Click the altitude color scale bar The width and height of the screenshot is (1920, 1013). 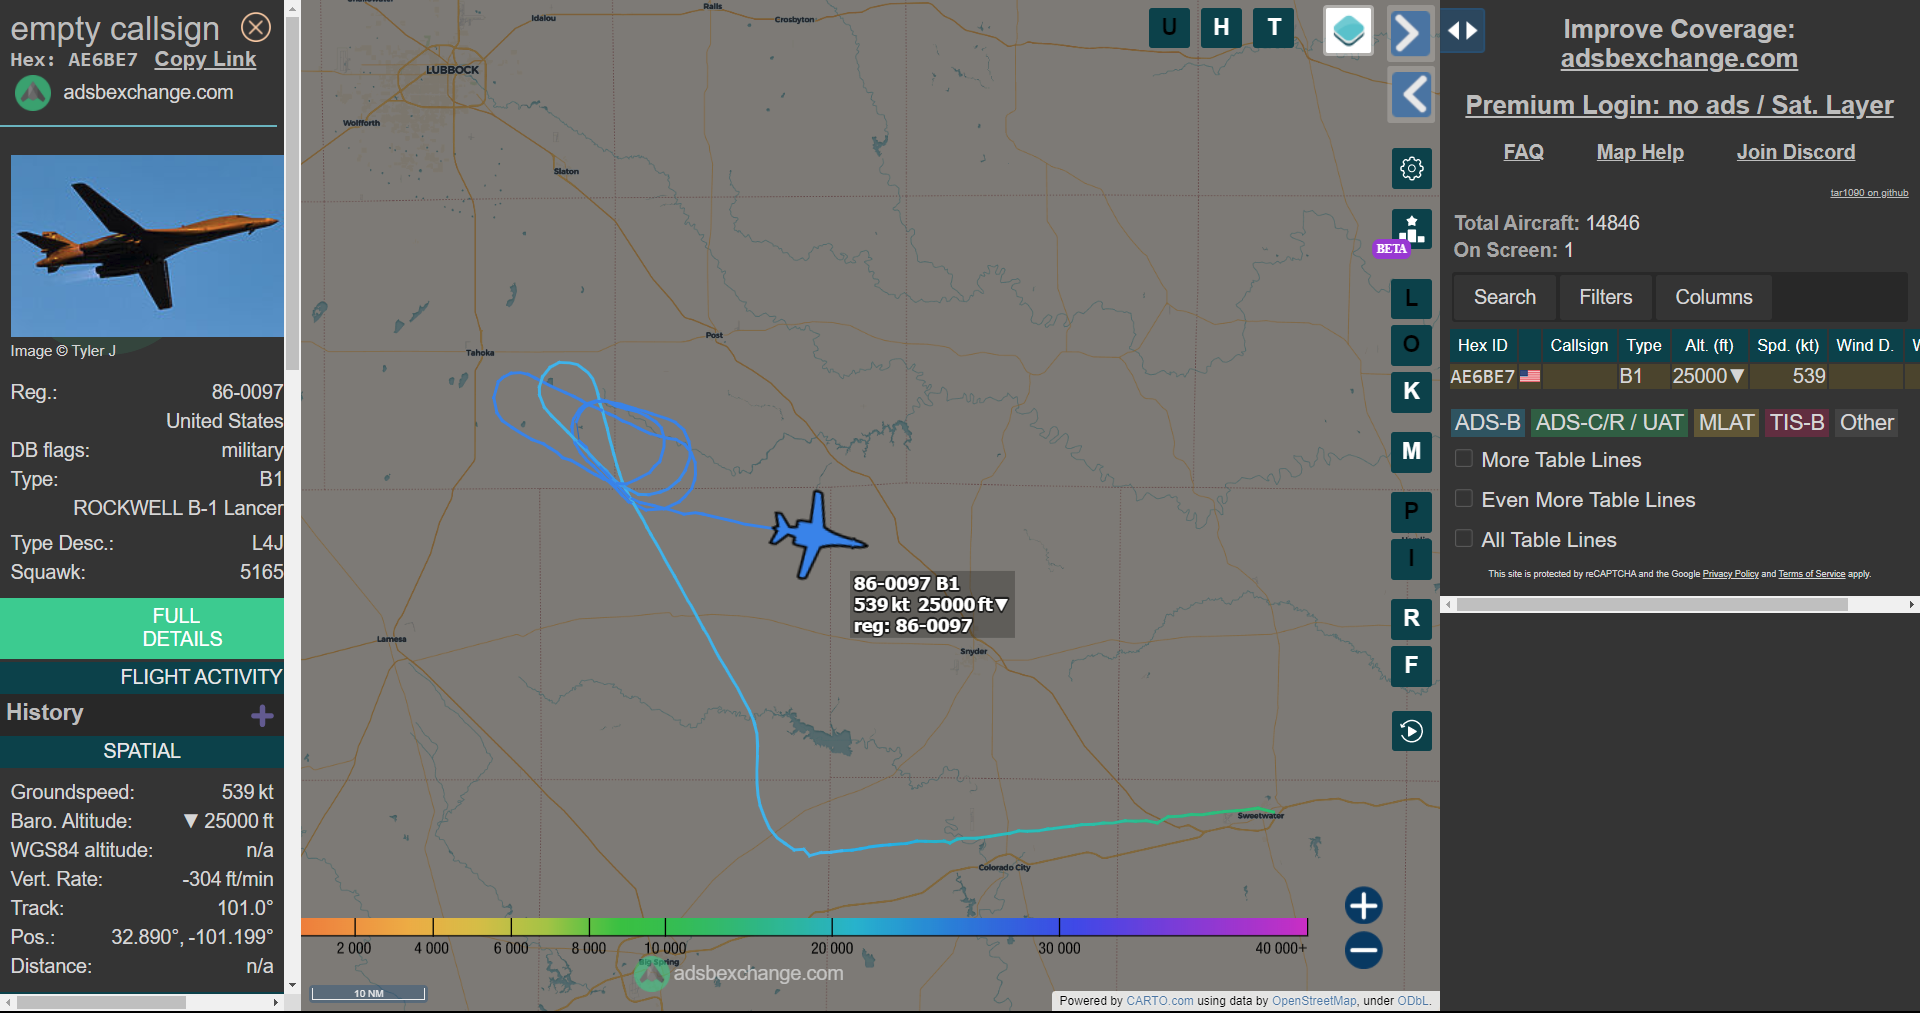tap(804, 926)
